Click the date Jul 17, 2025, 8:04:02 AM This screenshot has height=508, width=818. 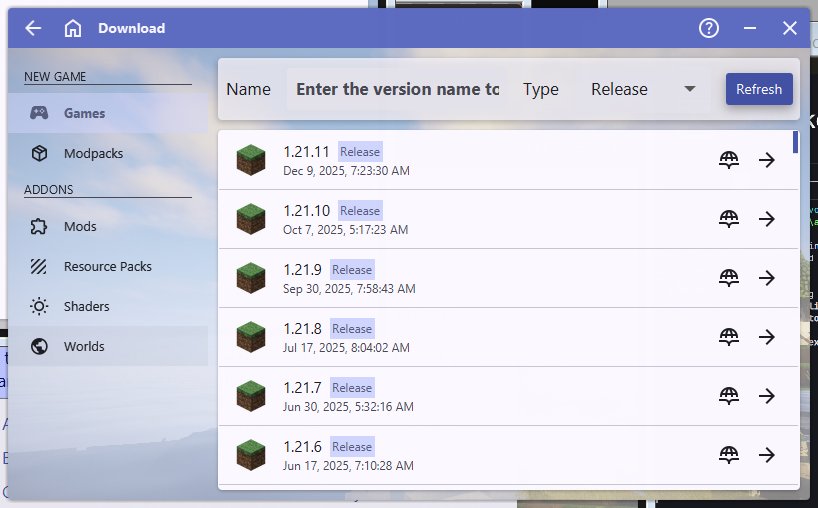pos(346,347)
